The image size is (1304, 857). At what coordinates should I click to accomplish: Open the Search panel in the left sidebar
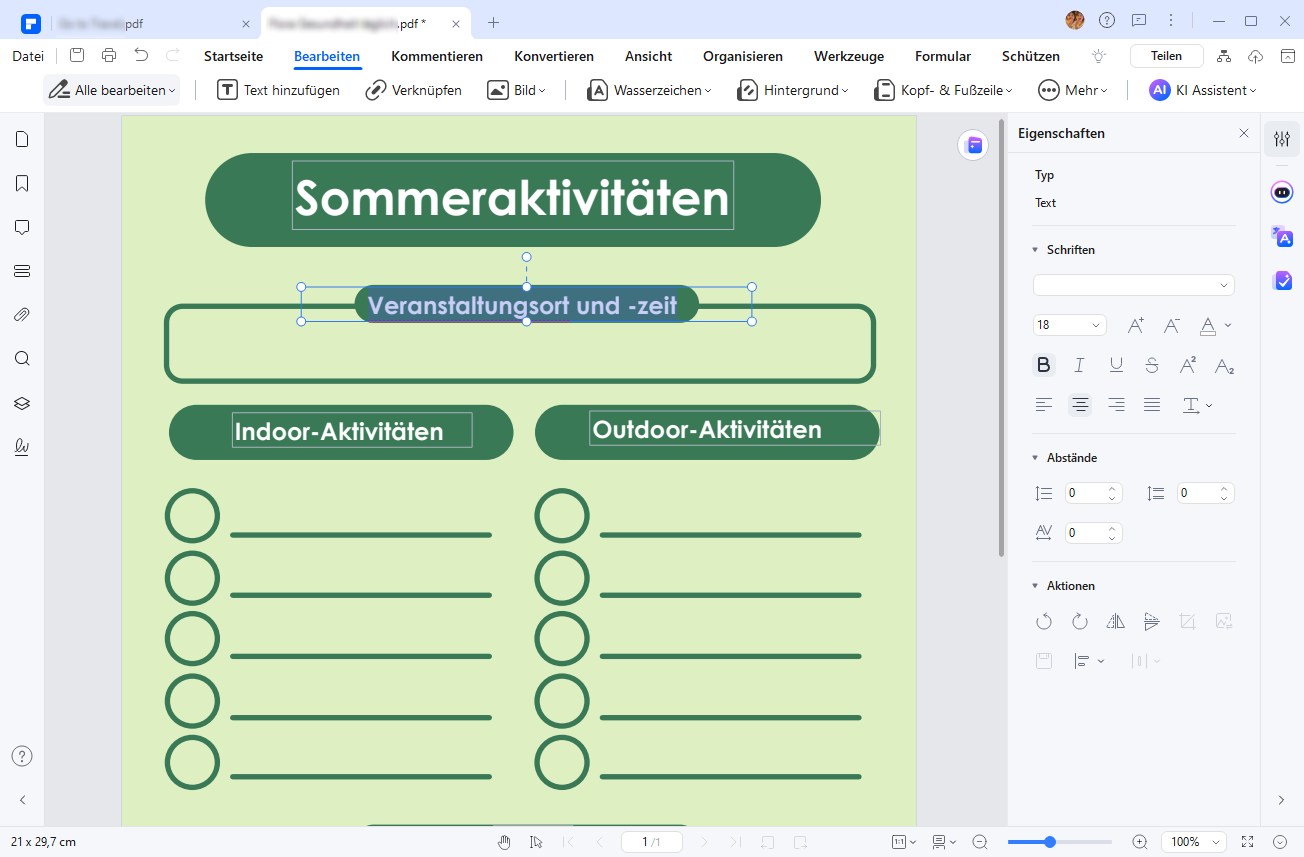point(22,359)
